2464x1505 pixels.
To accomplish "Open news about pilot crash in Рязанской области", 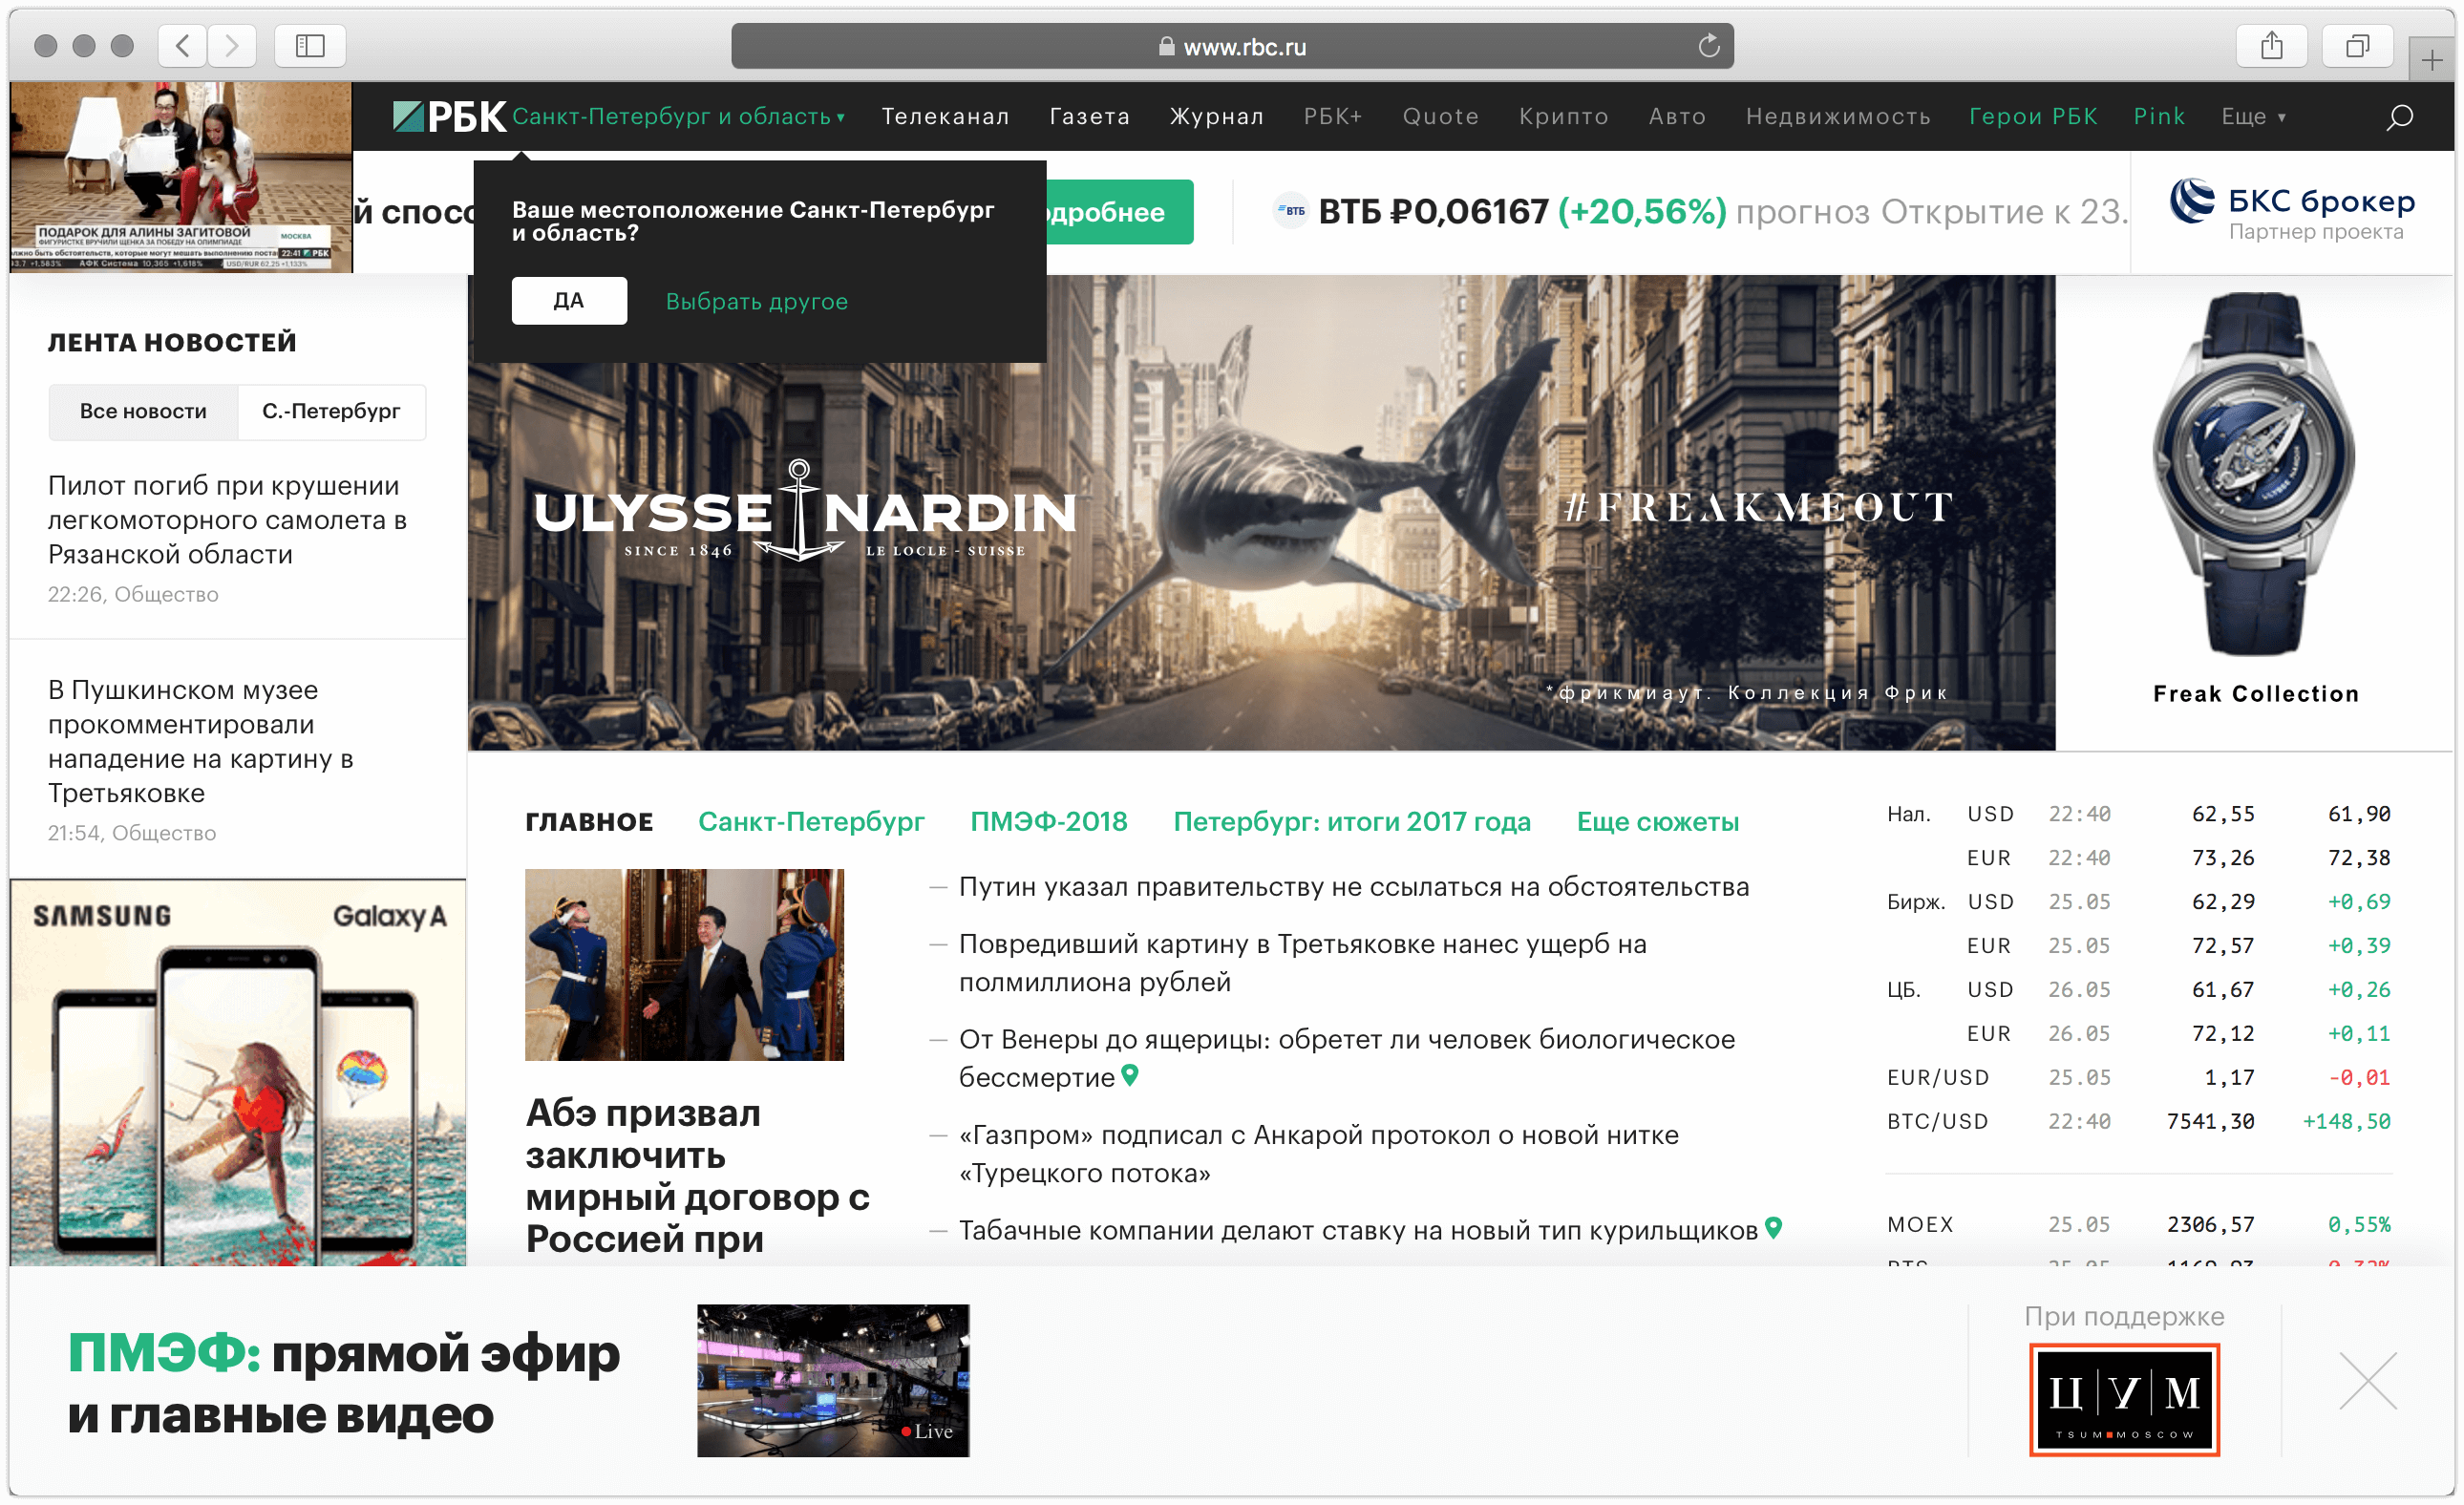I will tap(227, 520).
